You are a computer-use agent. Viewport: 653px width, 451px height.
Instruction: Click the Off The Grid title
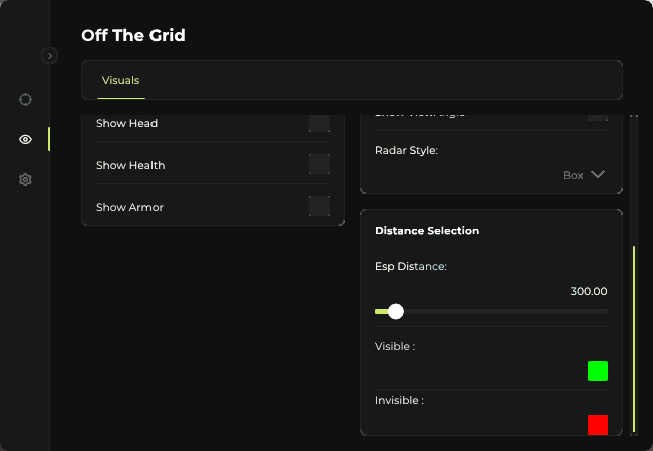point(133,36)
